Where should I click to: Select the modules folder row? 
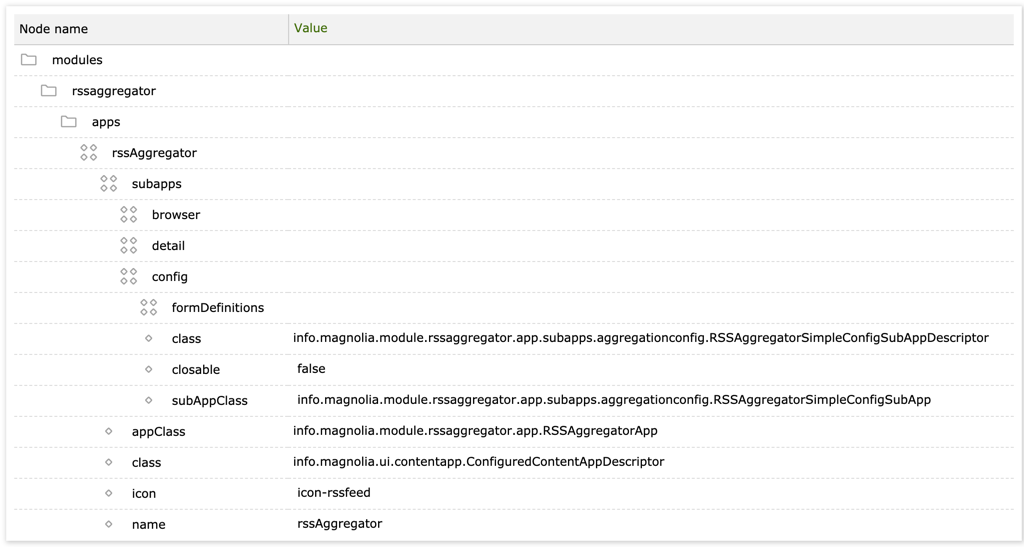[514, 60]
